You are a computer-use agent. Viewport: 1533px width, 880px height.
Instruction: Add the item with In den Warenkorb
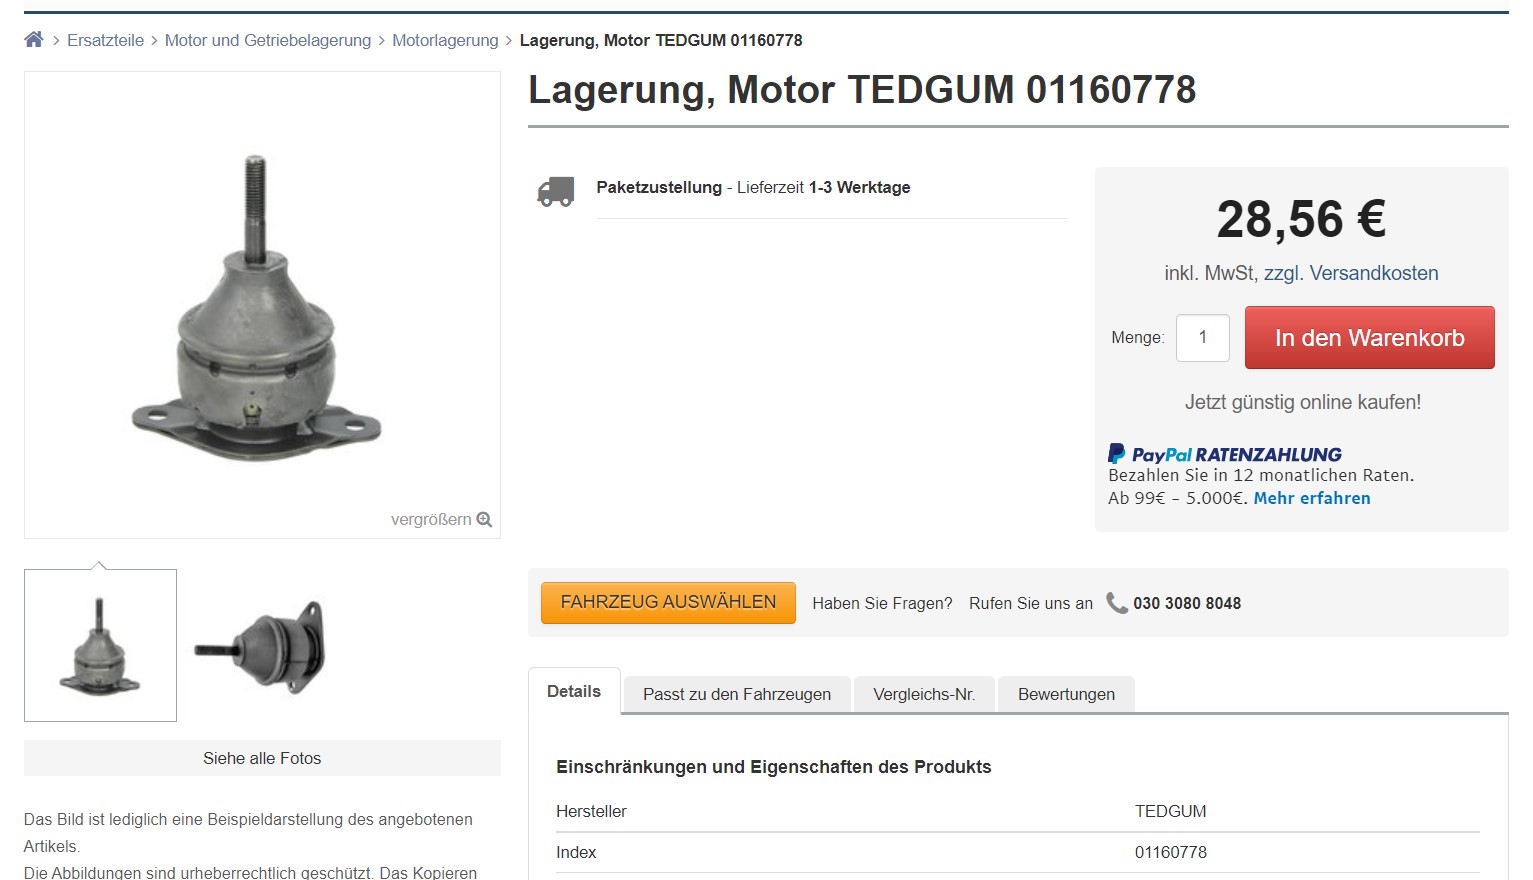tap(1370, 338)
